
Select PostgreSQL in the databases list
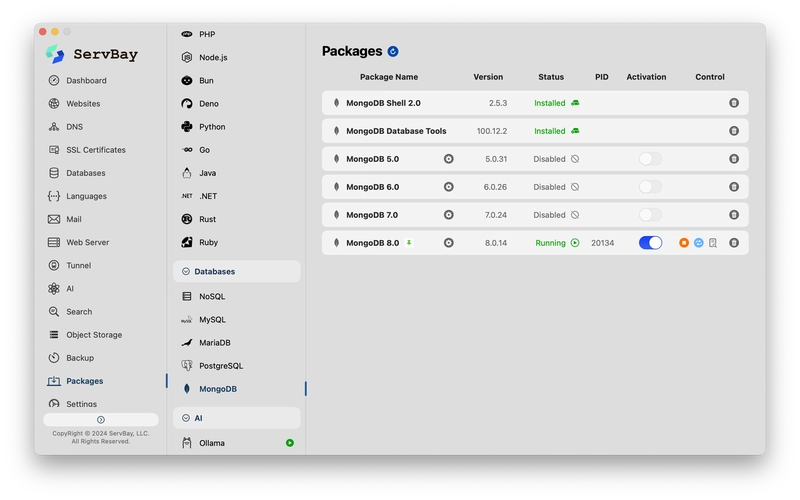click(x=220, y=366)
